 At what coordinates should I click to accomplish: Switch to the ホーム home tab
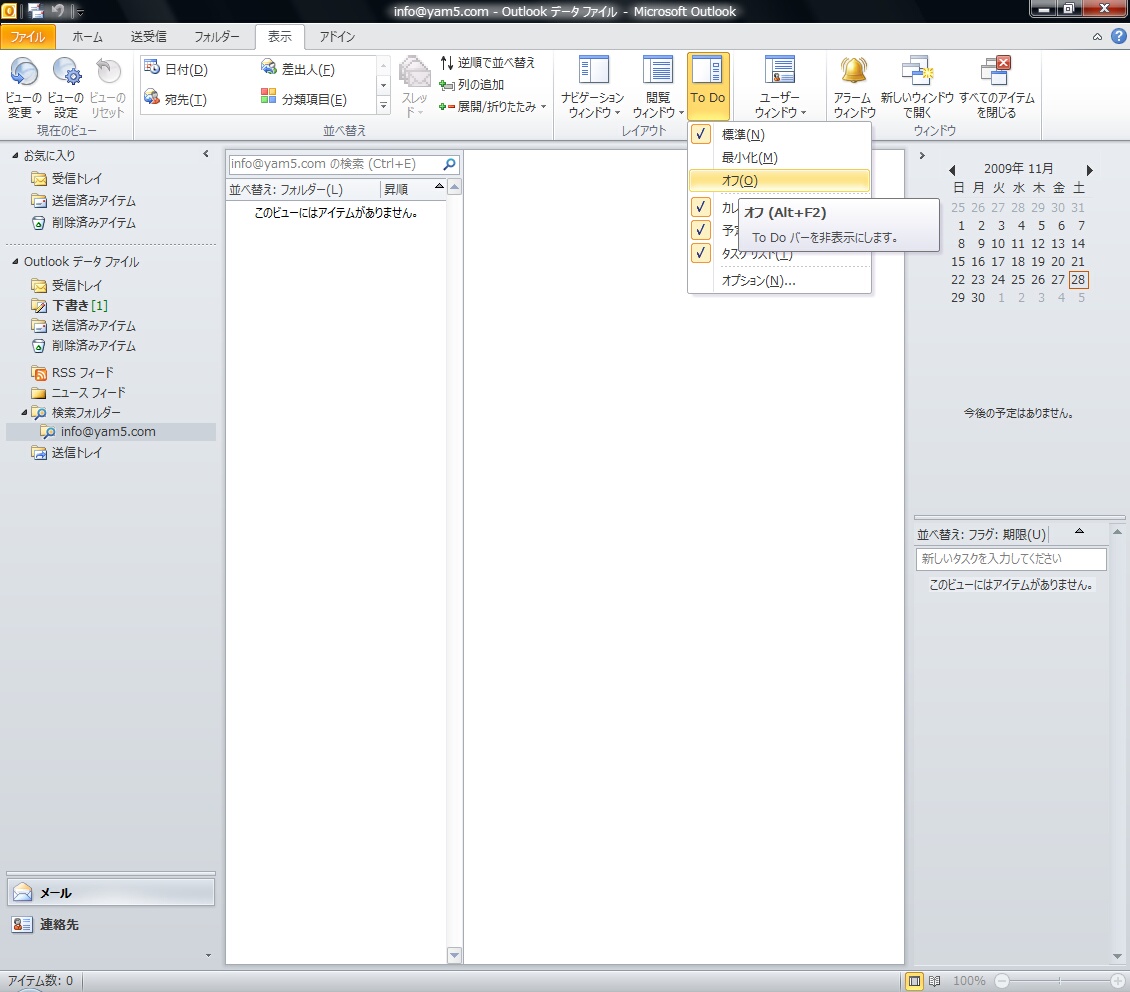pyautogui.click(x=87, y=37)
